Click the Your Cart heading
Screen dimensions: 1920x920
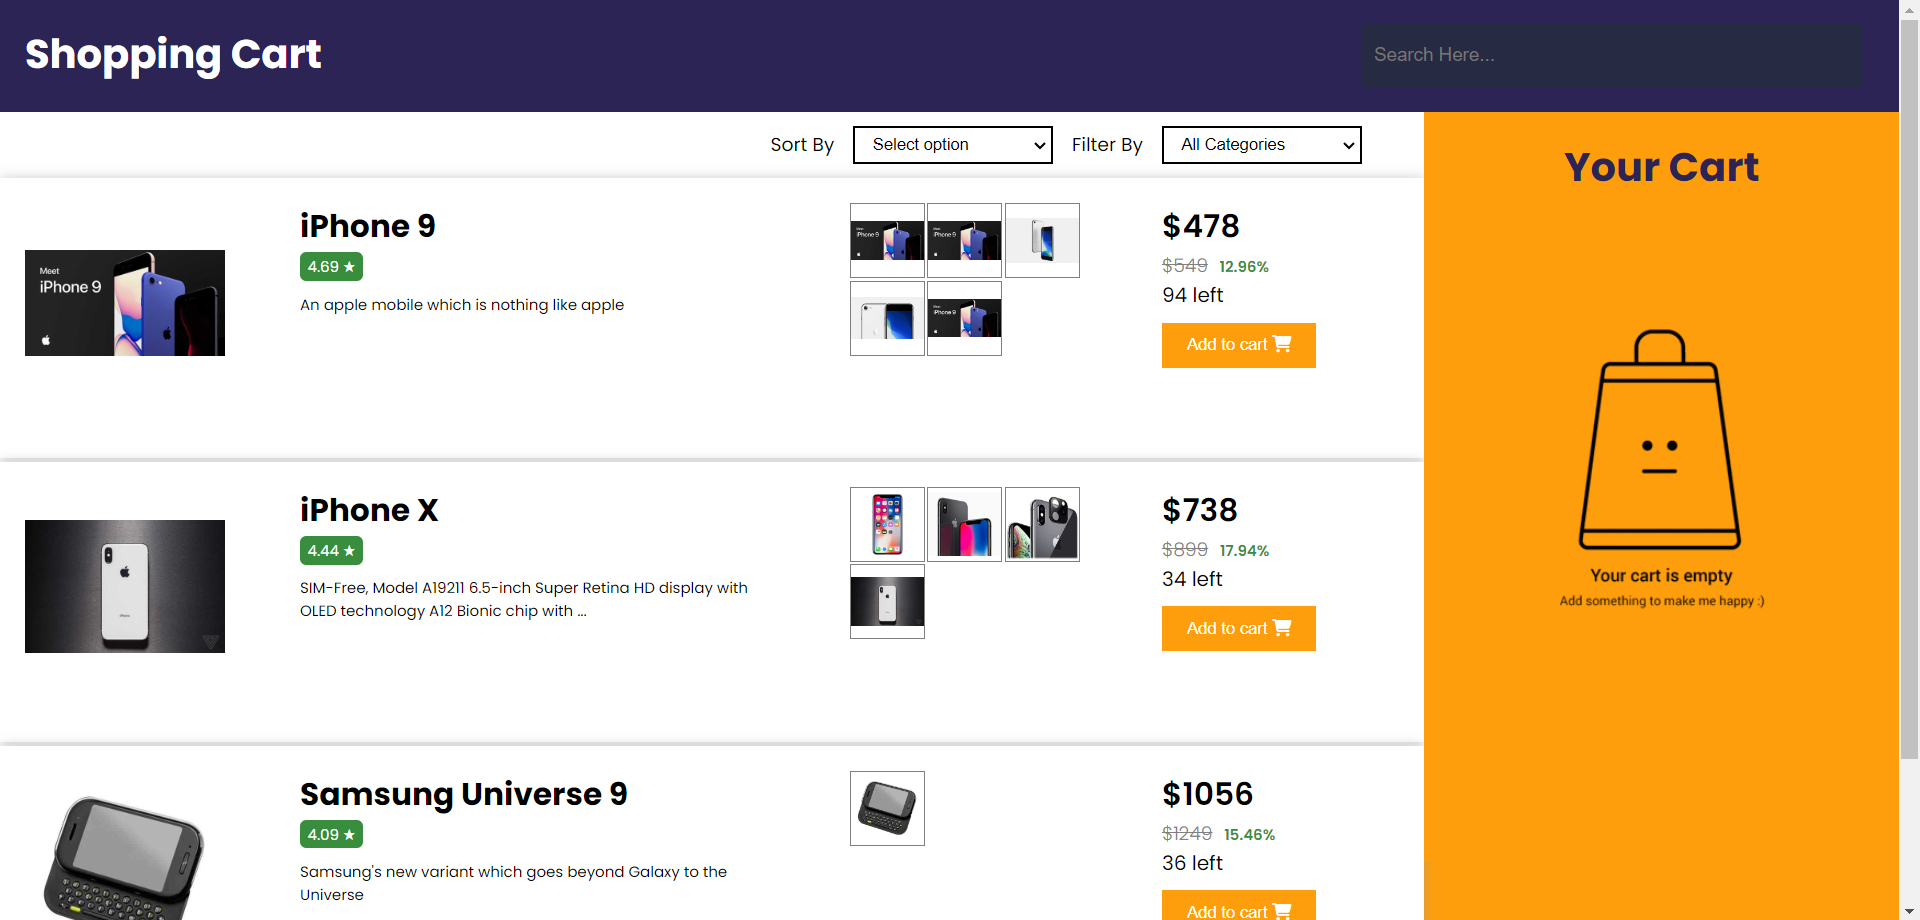(x=1661, y=167)
